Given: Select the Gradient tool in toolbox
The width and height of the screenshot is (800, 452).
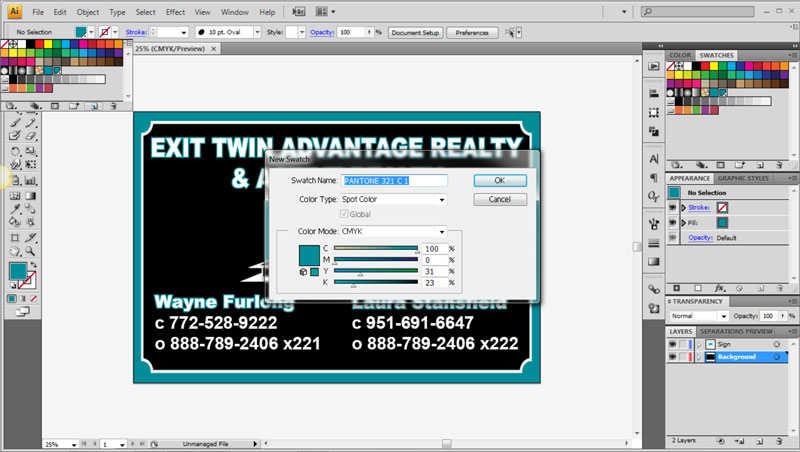Looking at the screenshot, I should 31,195.
